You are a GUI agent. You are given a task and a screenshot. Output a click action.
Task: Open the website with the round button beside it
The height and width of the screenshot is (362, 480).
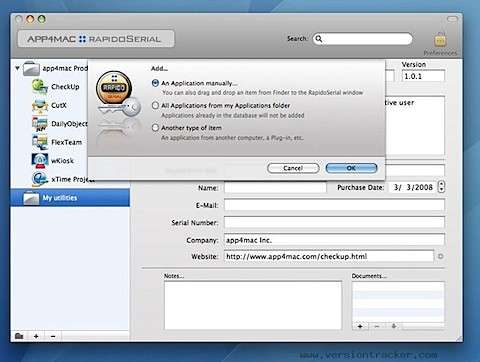[440, 256]
